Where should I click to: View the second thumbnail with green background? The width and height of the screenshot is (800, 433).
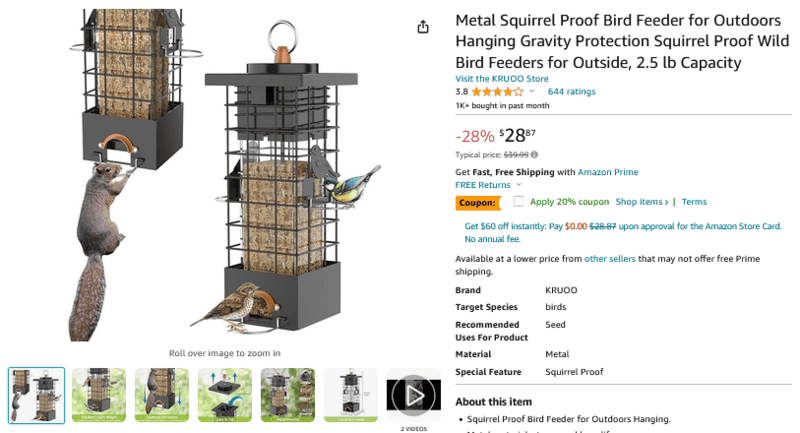point(99,395)
